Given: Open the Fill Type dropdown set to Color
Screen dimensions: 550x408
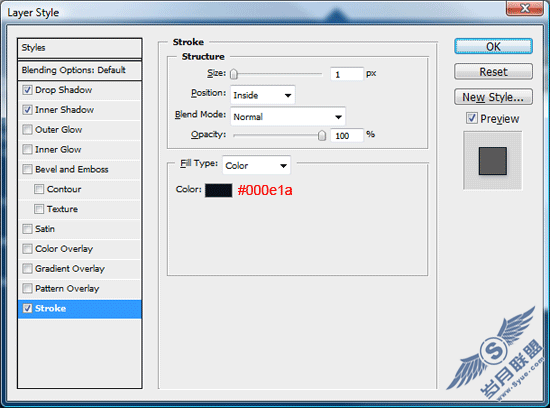Looking at the screenshot, I should pyautogui.click(x=256, y=165).
